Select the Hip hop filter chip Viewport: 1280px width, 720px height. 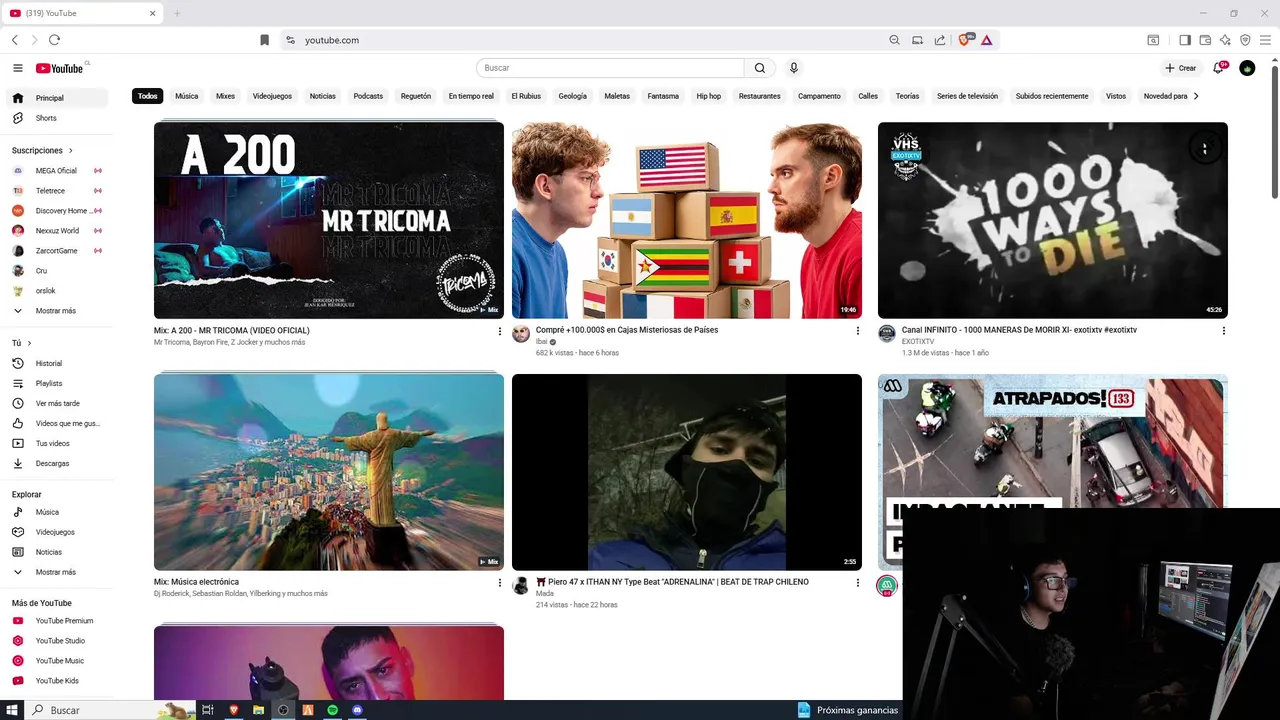click(709, 96)
